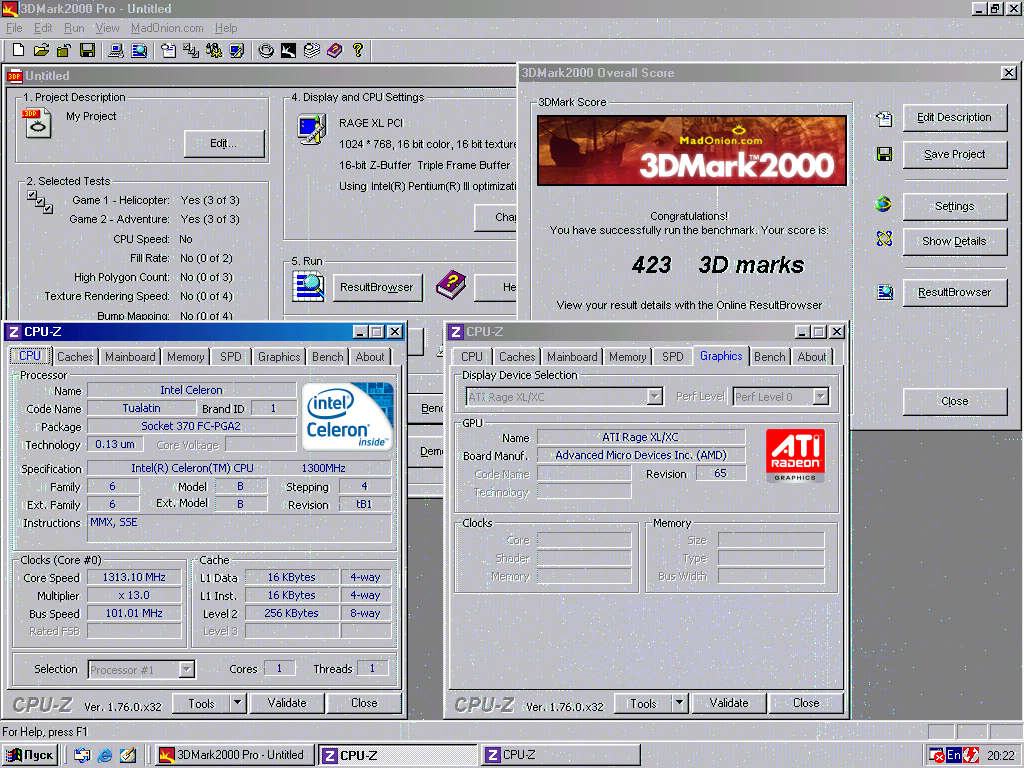Open project description toolbar icon
The width and height of the screenshot is (1024, 768).
pyautogui.click(x=168, y=50)
